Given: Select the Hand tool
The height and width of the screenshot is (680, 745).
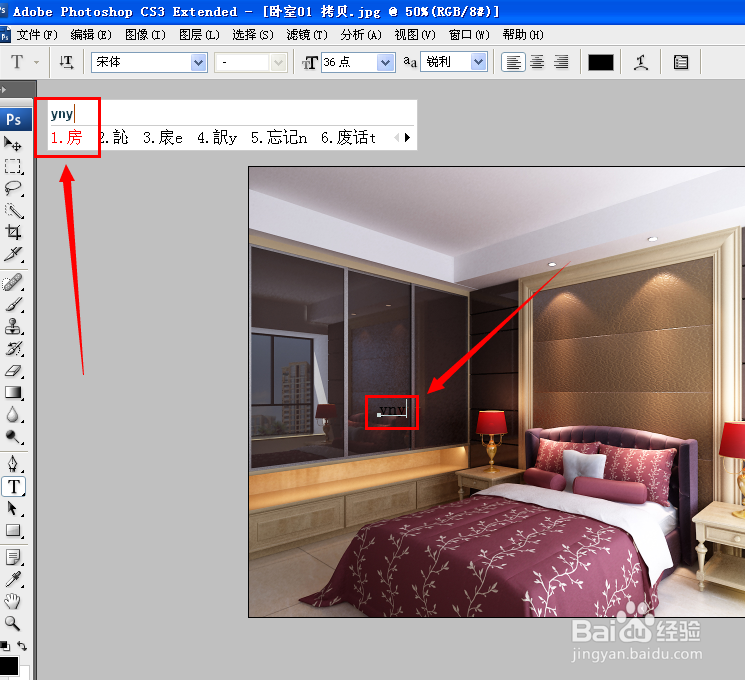Looking at the screenshot, I should click(13, 602).
